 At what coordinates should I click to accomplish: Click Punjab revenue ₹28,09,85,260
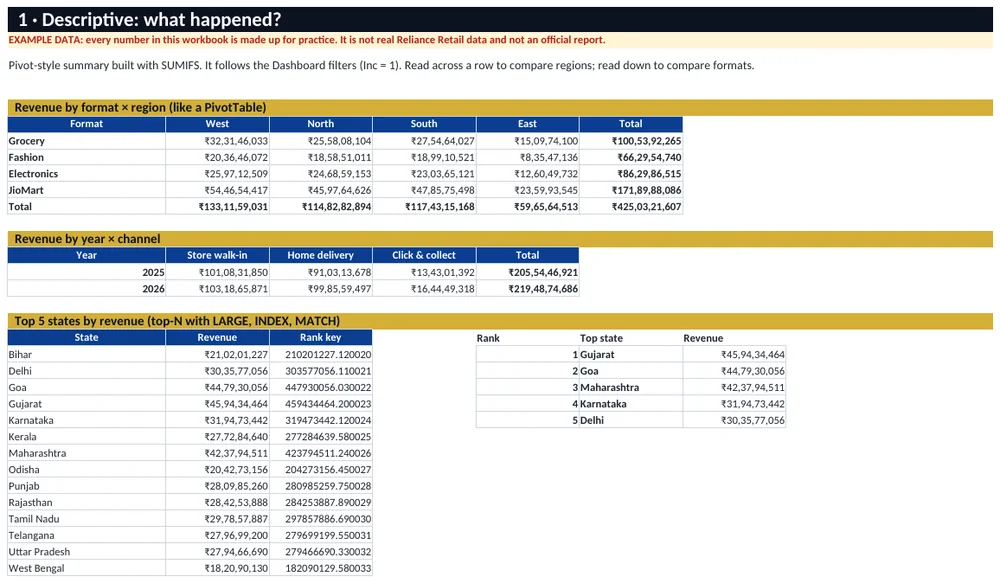tap(217, 486)
